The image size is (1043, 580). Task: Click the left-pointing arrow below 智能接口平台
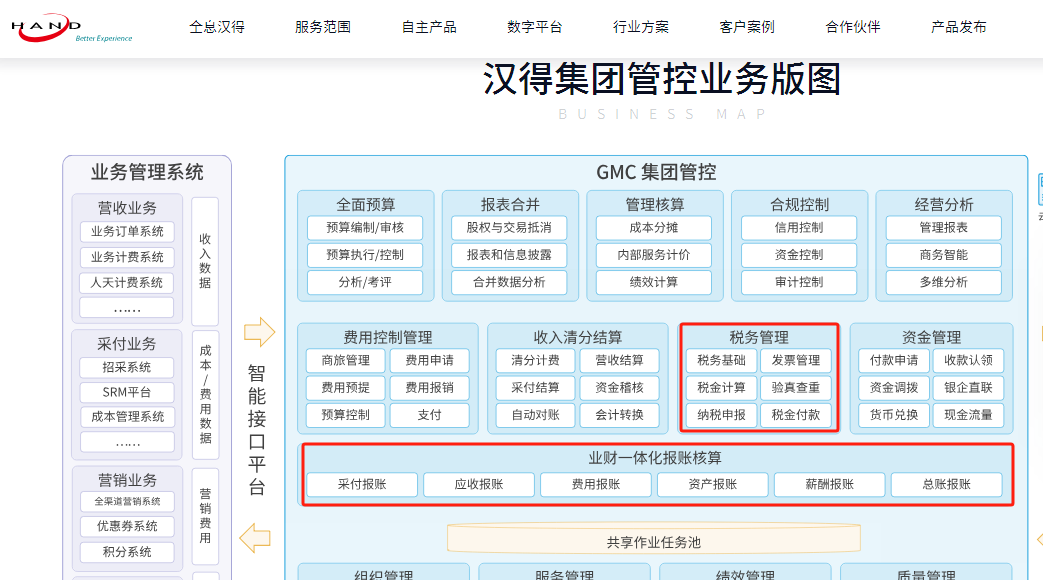(x=255, y=538)
